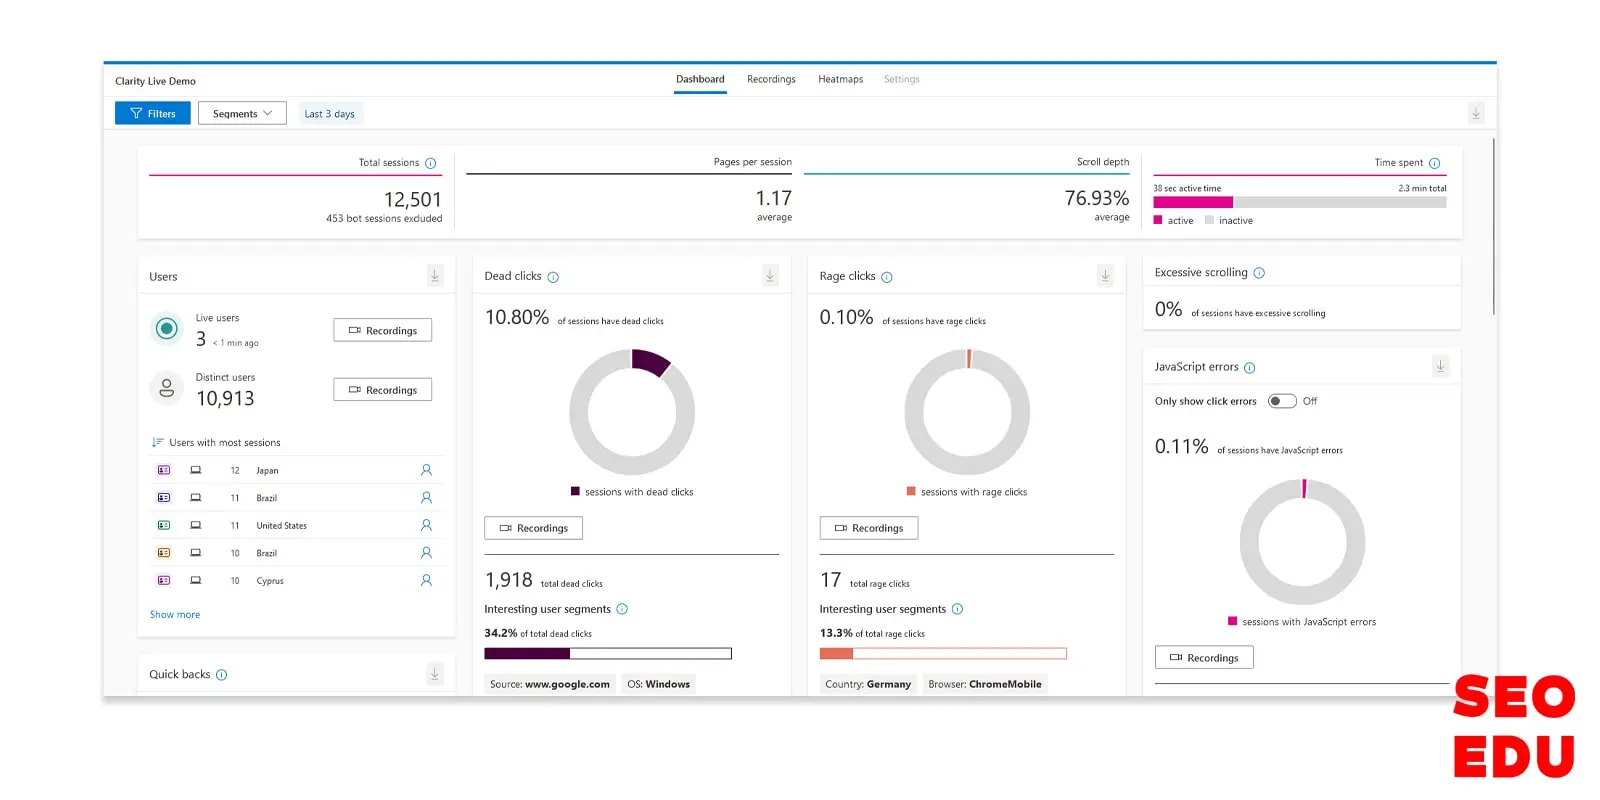The width and height of the screenshot is (1600, 800).
Task: Click the dead clicks segment percentage bar
Action: tap(608, 654)
